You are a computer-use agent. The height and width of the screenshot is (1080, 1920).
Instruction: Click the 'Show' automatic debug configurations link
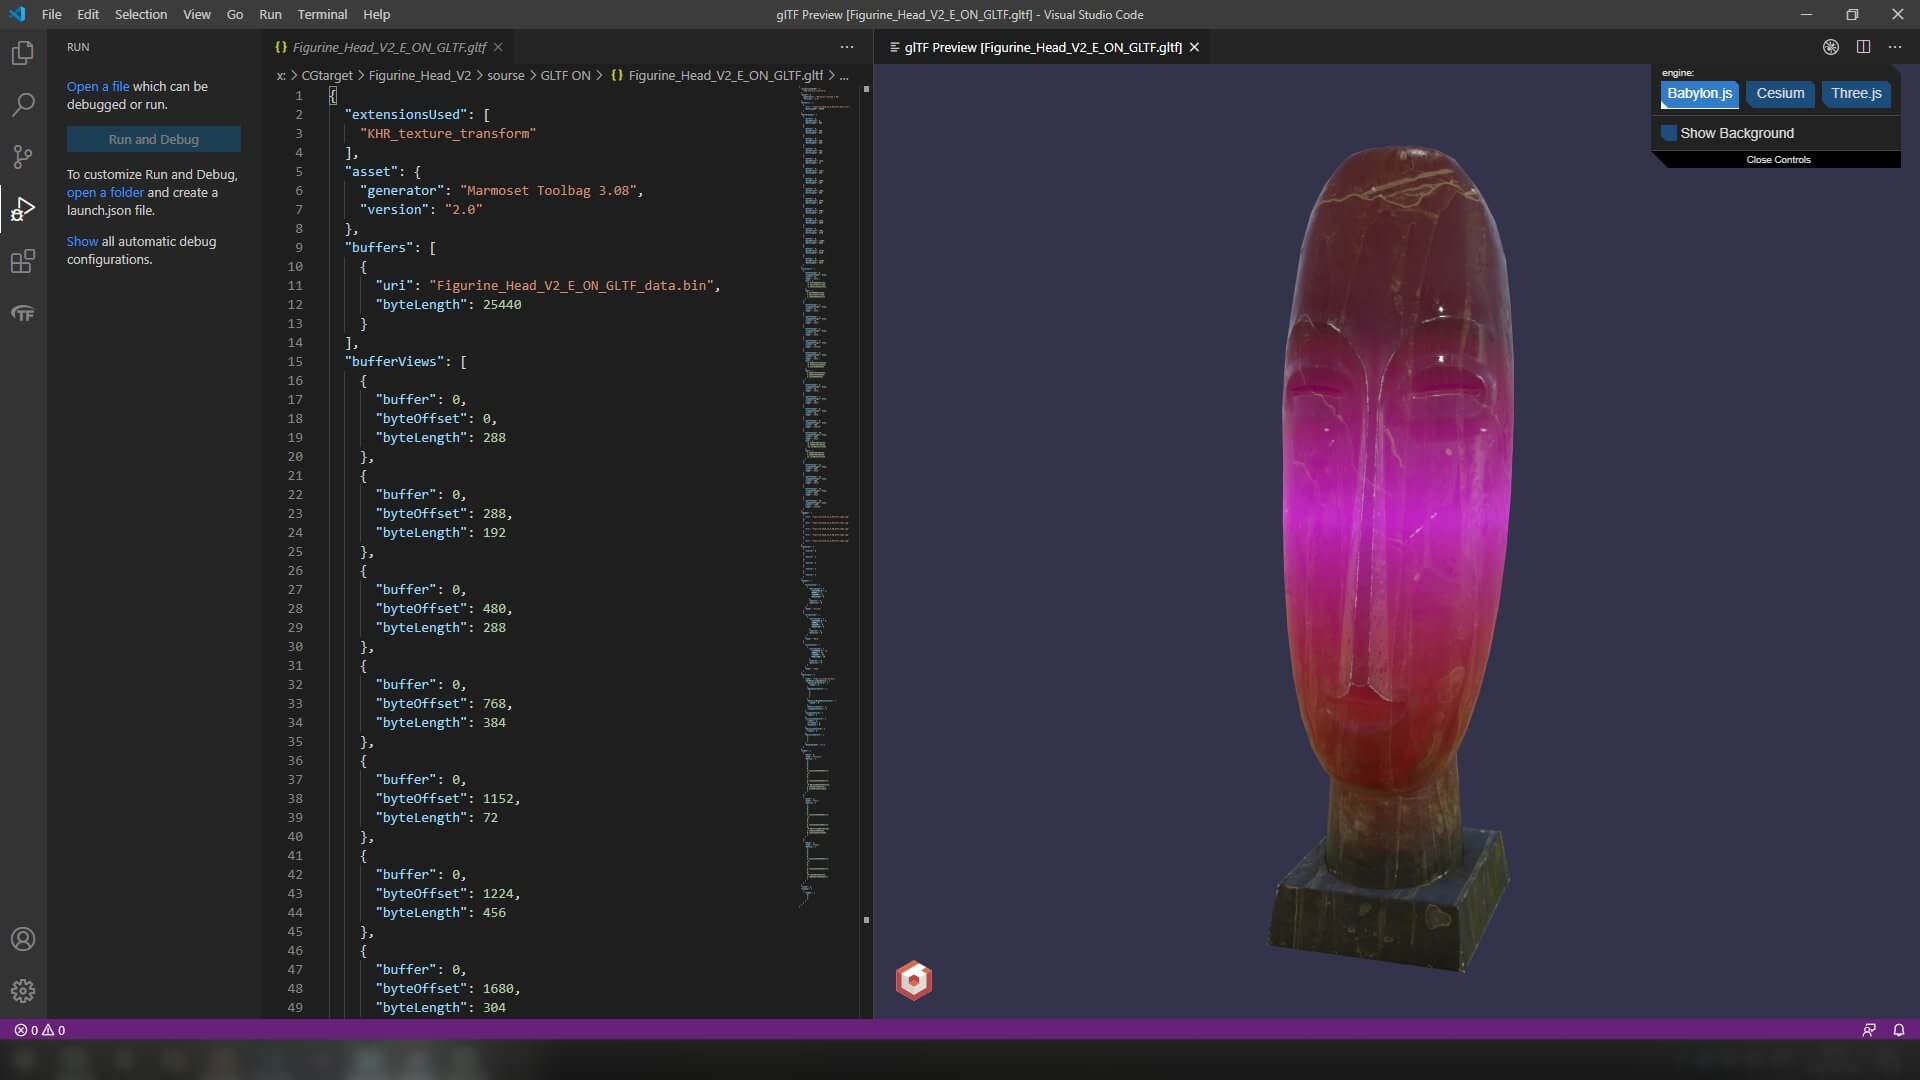pos(82,242)
